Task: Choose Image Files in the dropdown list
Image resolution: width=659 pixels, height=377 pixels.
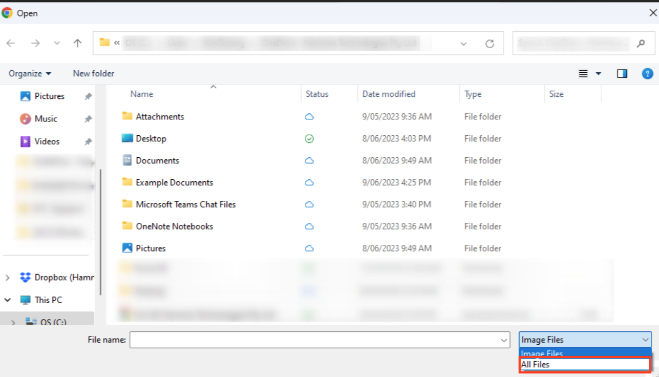Action: pyautogui.click(x=585, y=353)
